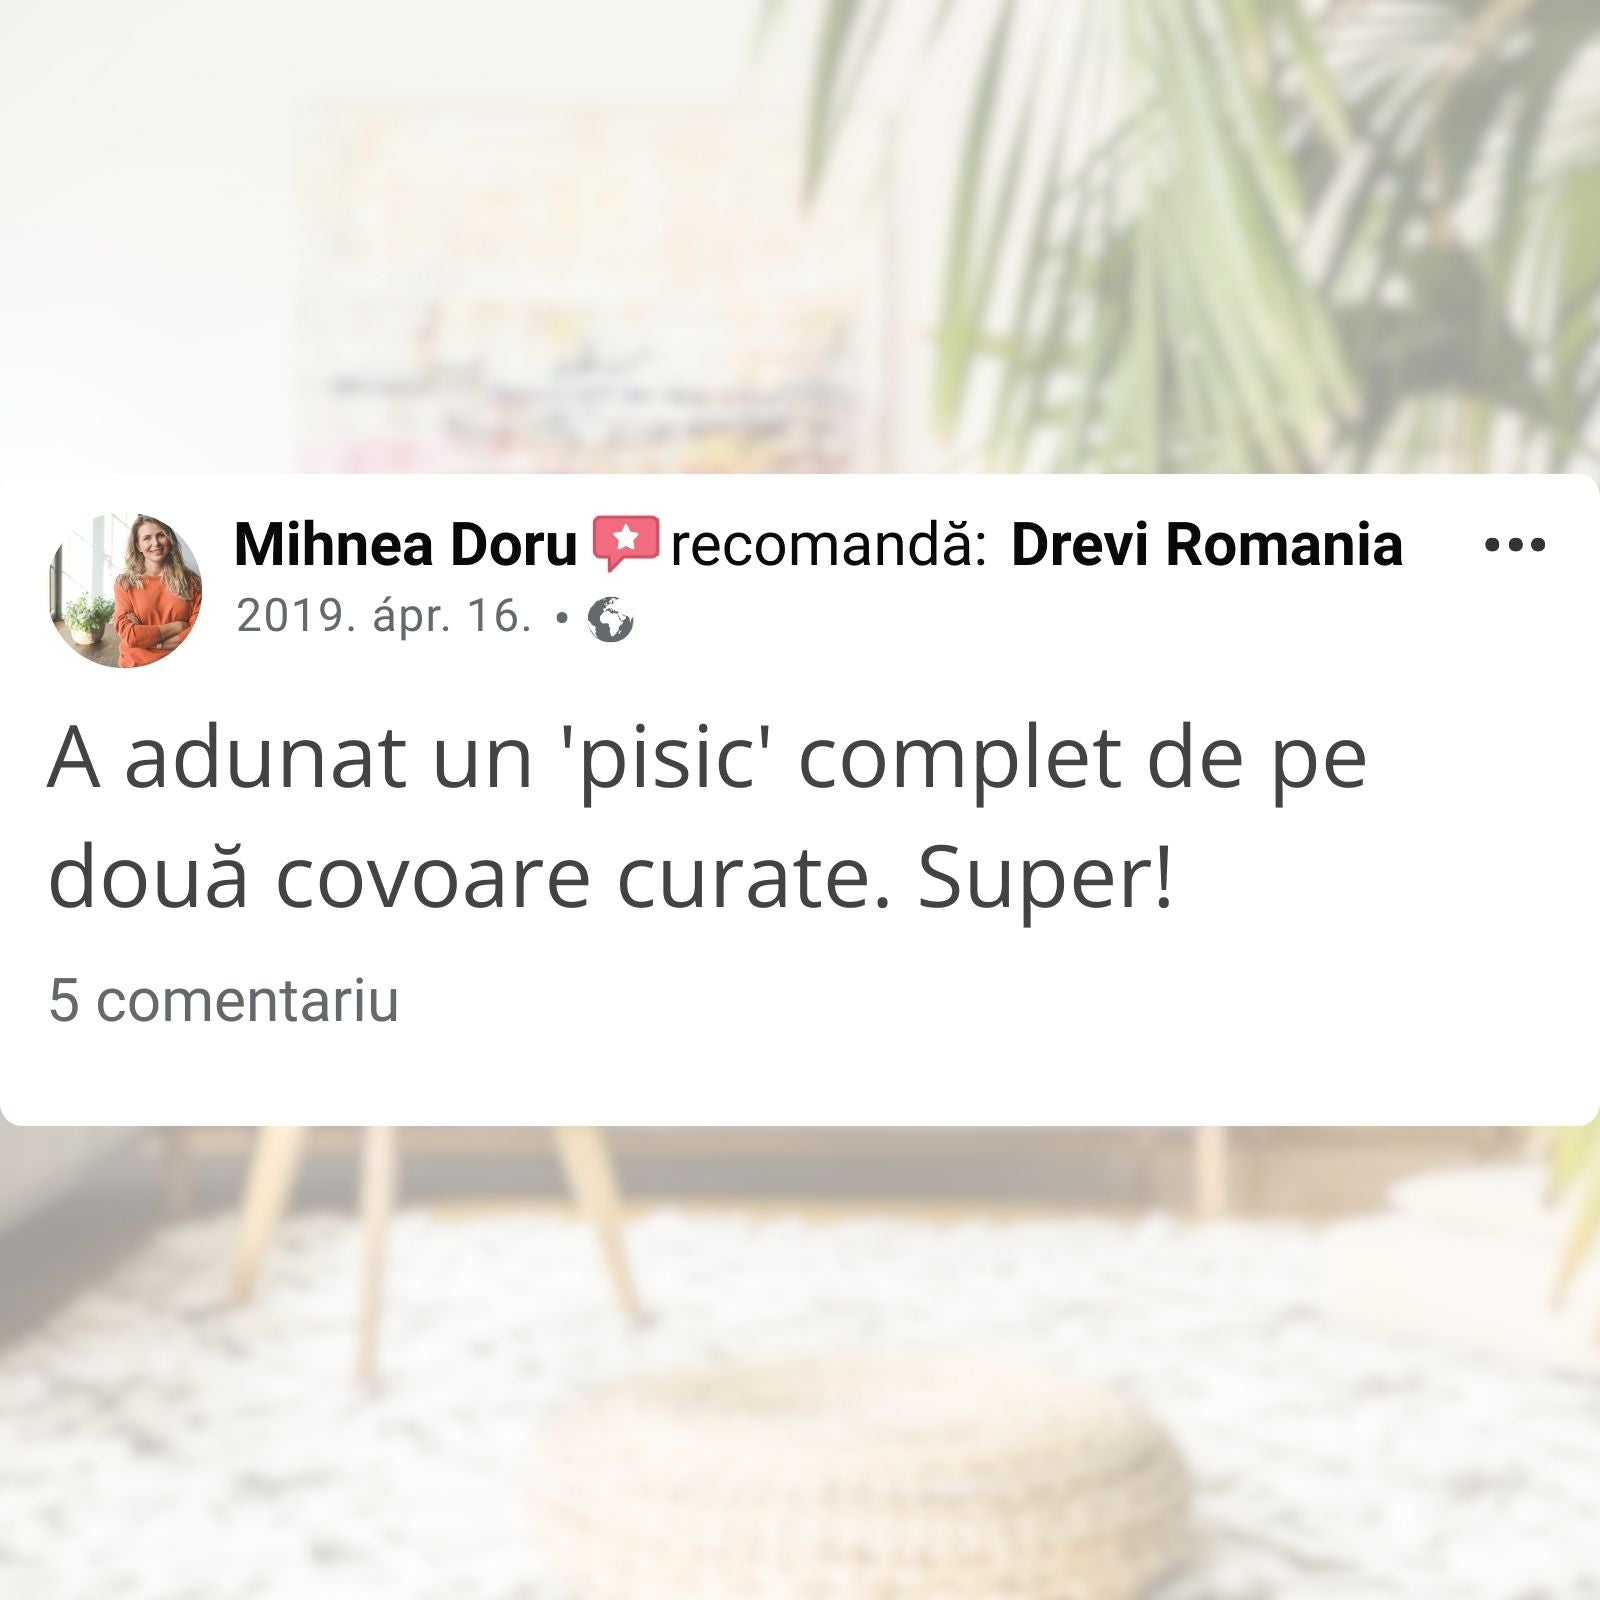Open the 2019. ápr. 16. post date
Image resolution: width=1600 pixels, height=1600 pixels.
(x=383, y=616)
